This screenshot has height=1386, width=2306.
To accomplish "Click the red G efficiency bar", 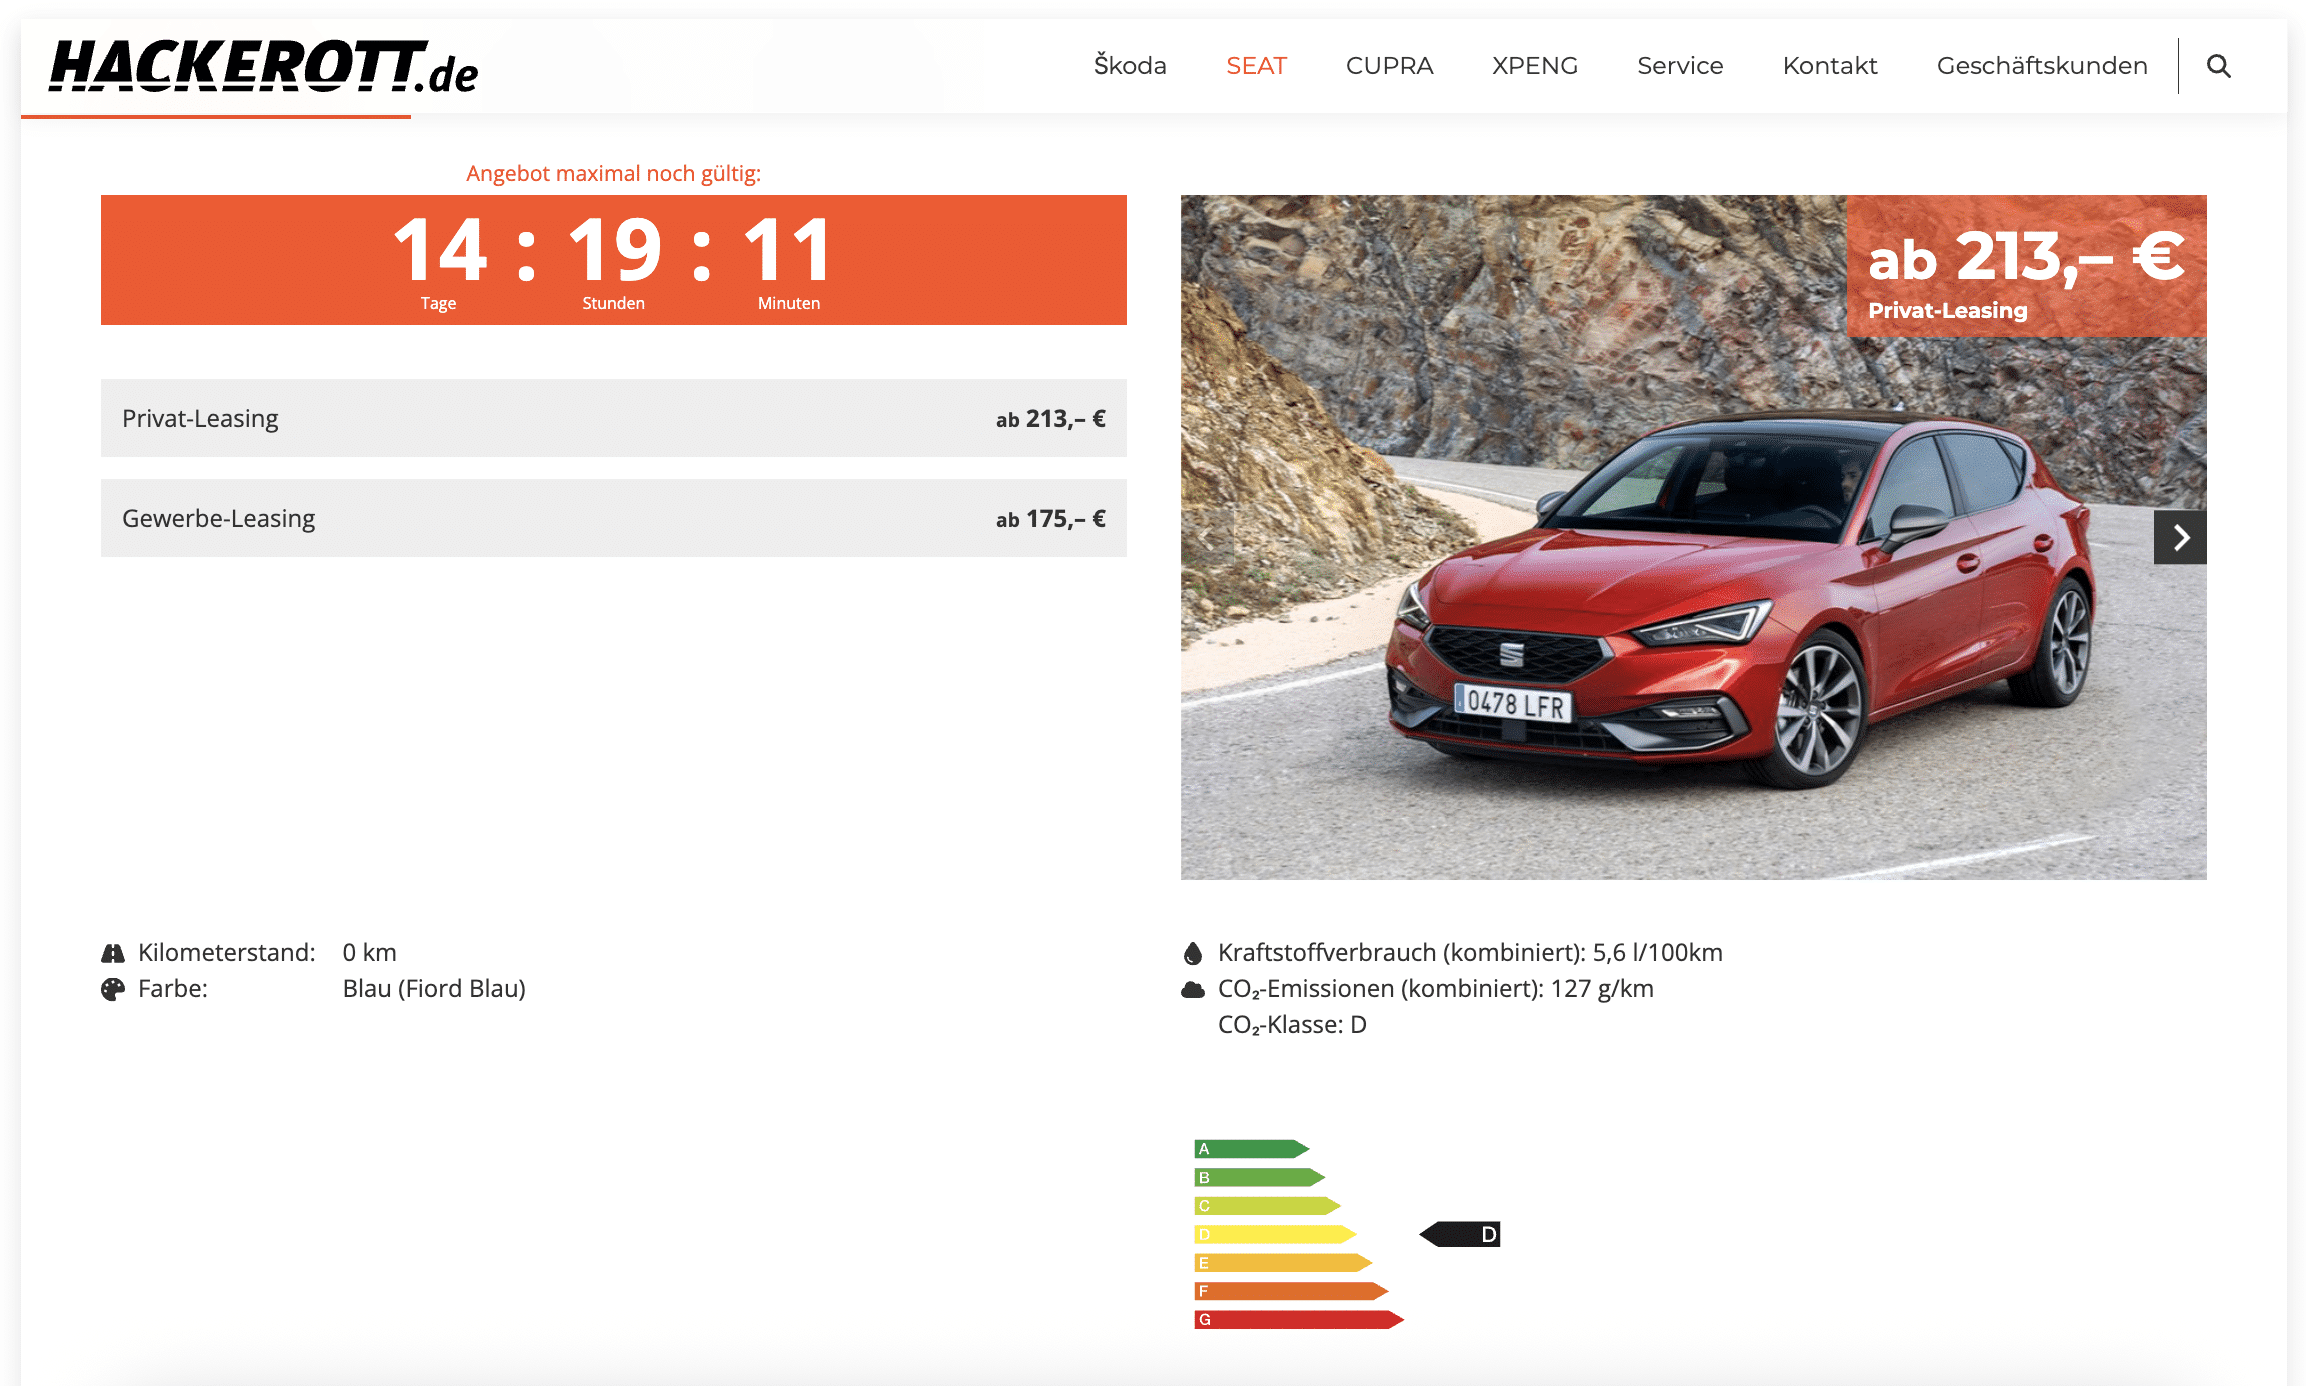I will (1299, 1320).
